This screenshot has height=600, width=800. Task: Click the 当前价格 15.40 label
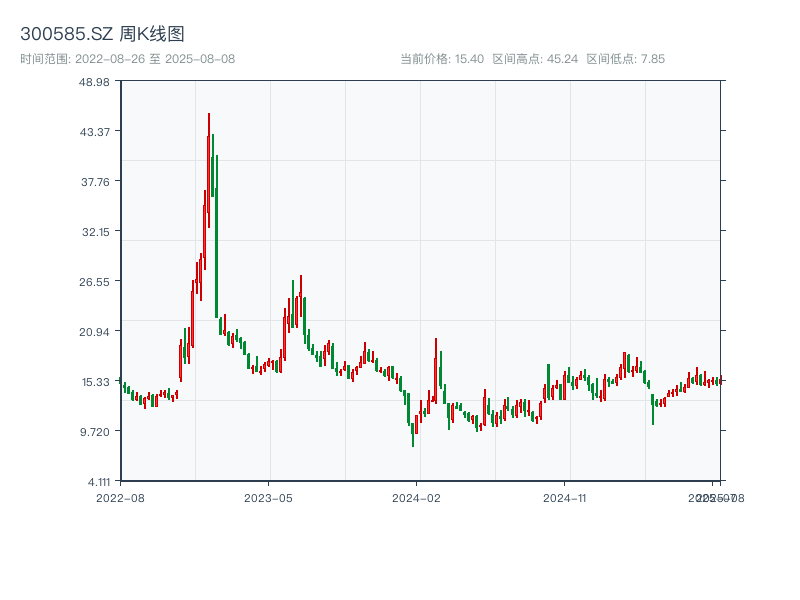pyautogui.click(x=441, y=59)
